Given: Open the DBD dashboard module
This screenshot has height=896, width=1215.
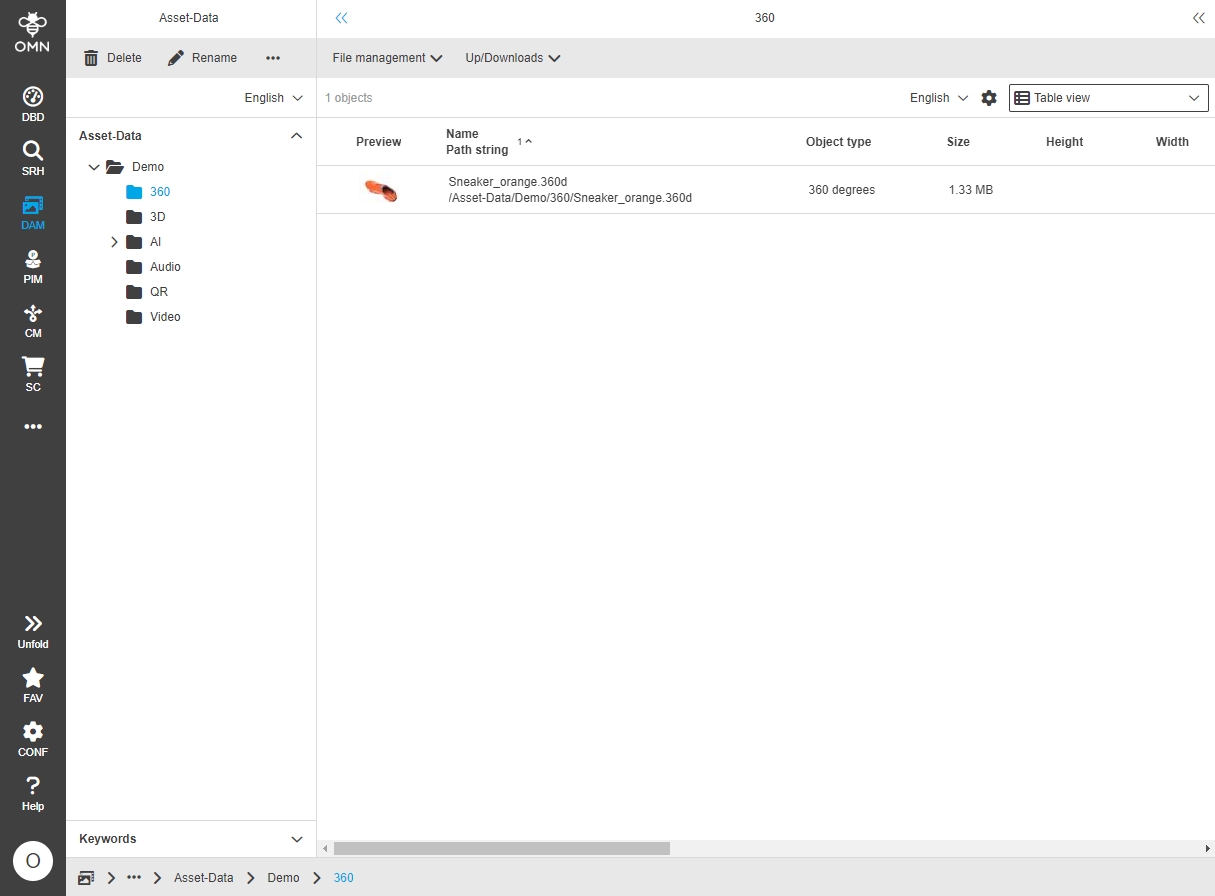Looking at the screenshot, I should tap(33, 104).
